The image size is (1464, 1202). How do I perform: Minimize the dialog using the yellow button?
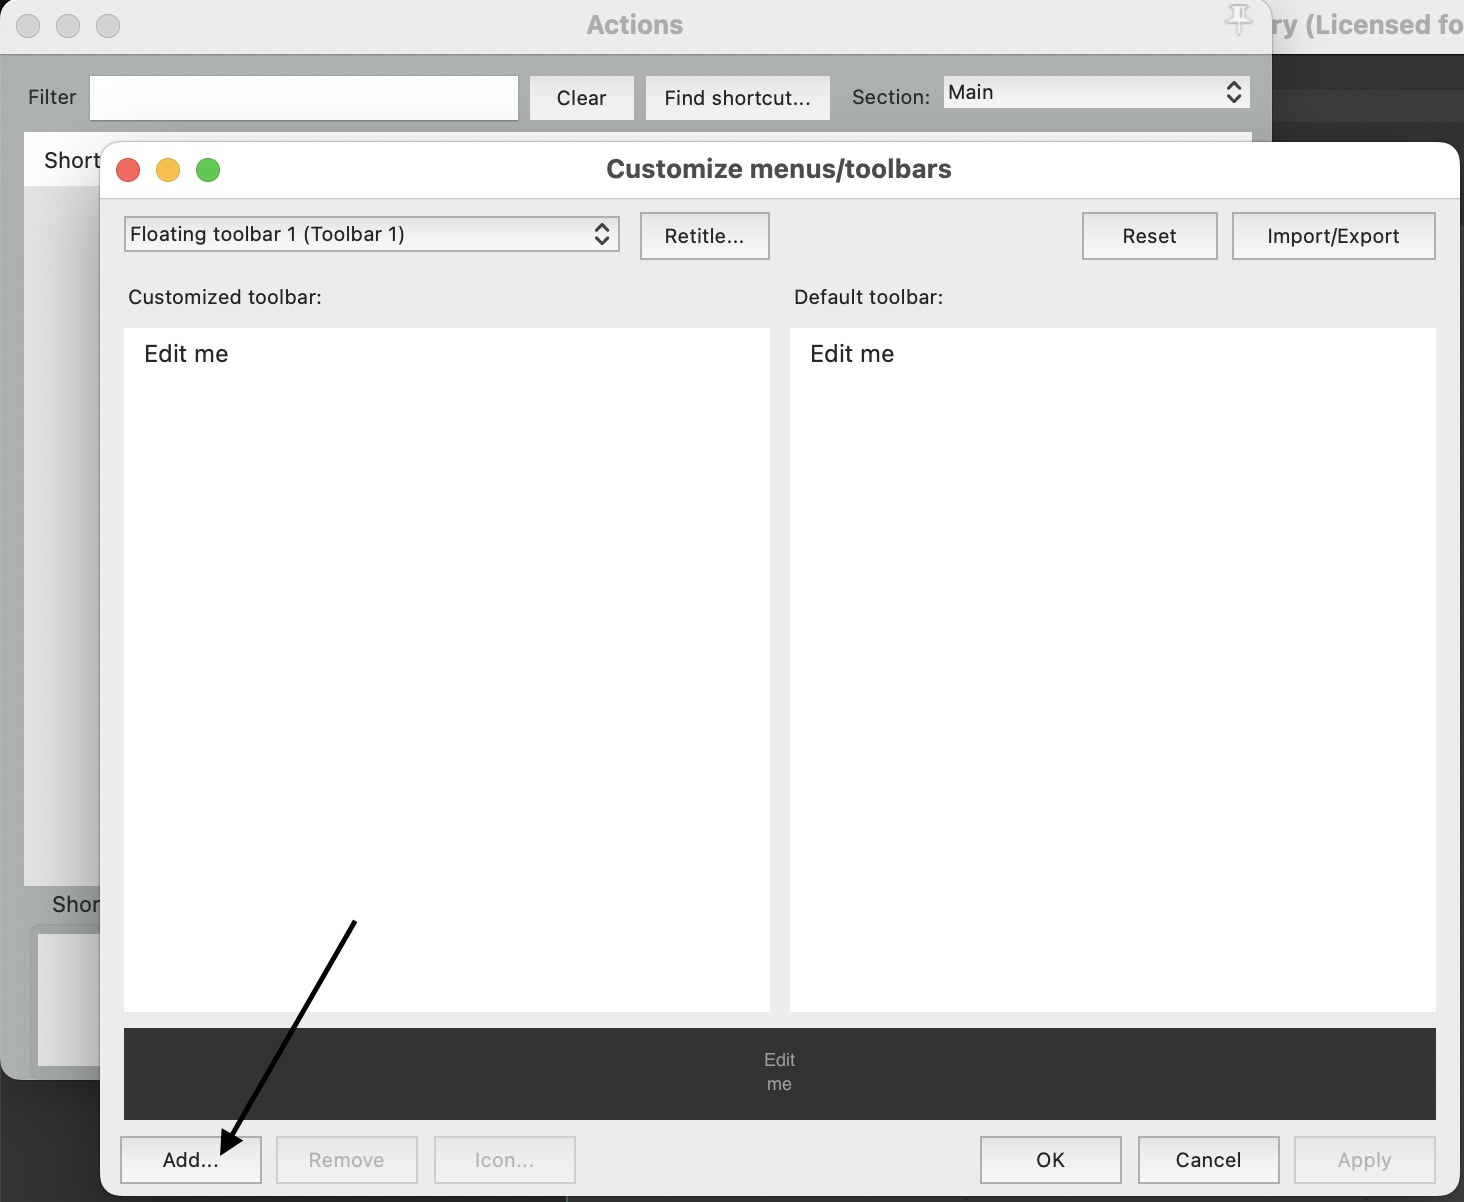168,170
